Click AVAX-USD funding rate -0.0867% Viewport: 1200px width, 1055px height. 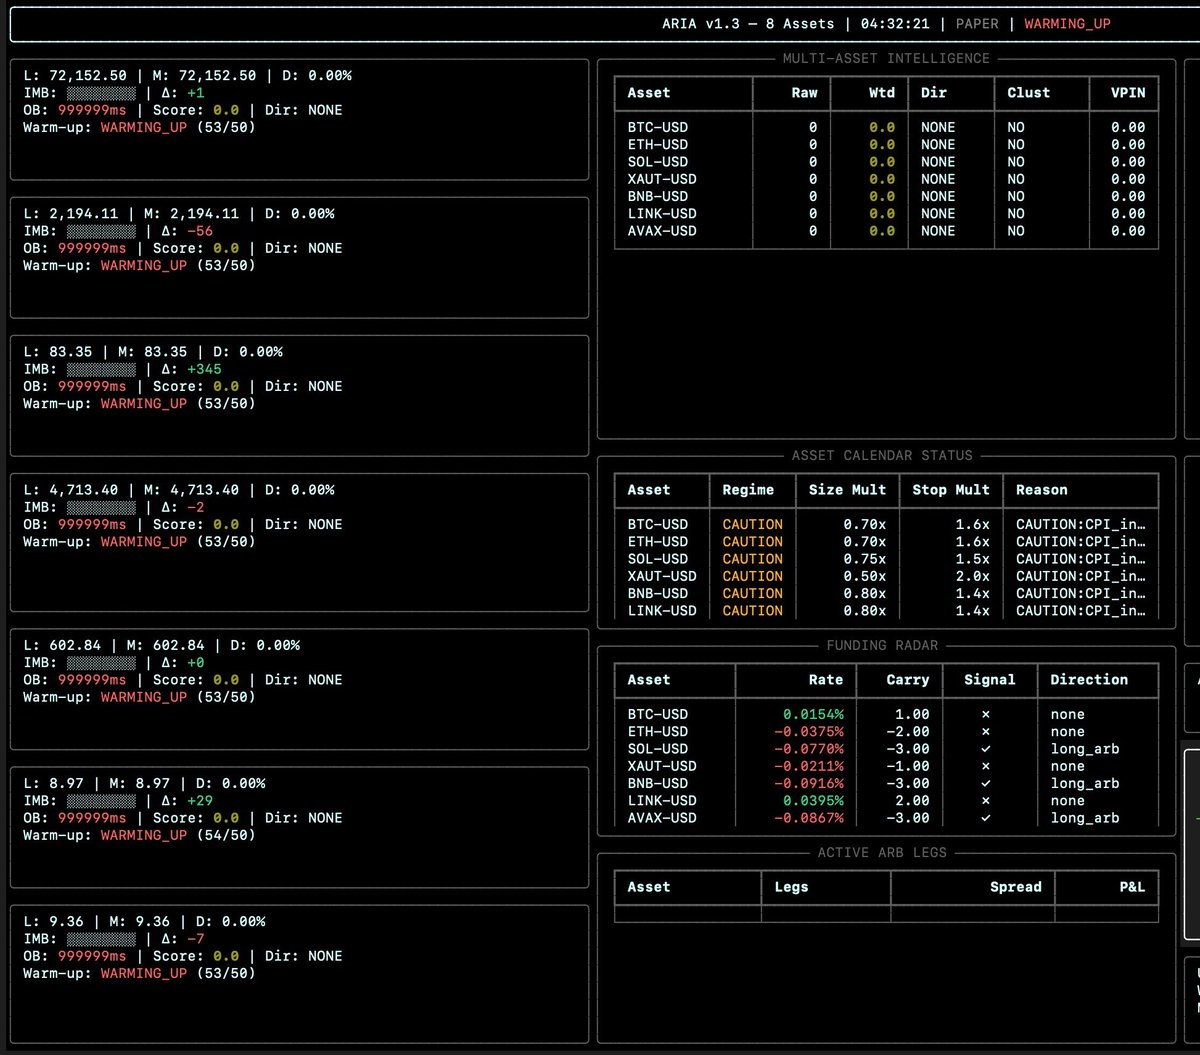coord(808,818)
